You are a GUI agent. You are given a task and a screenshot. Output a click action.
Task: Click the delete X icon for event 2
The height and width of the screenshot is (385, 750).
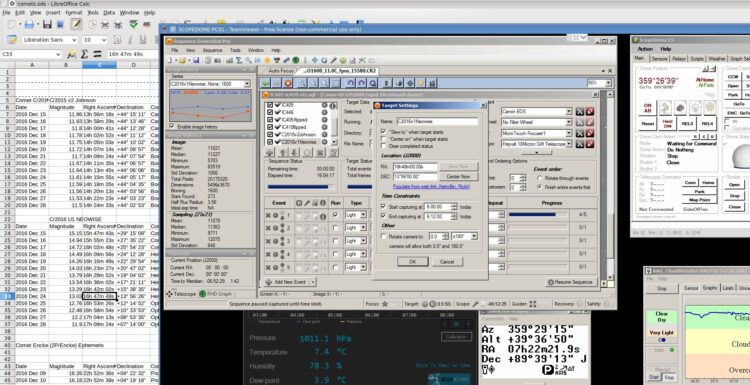point(268,228)
